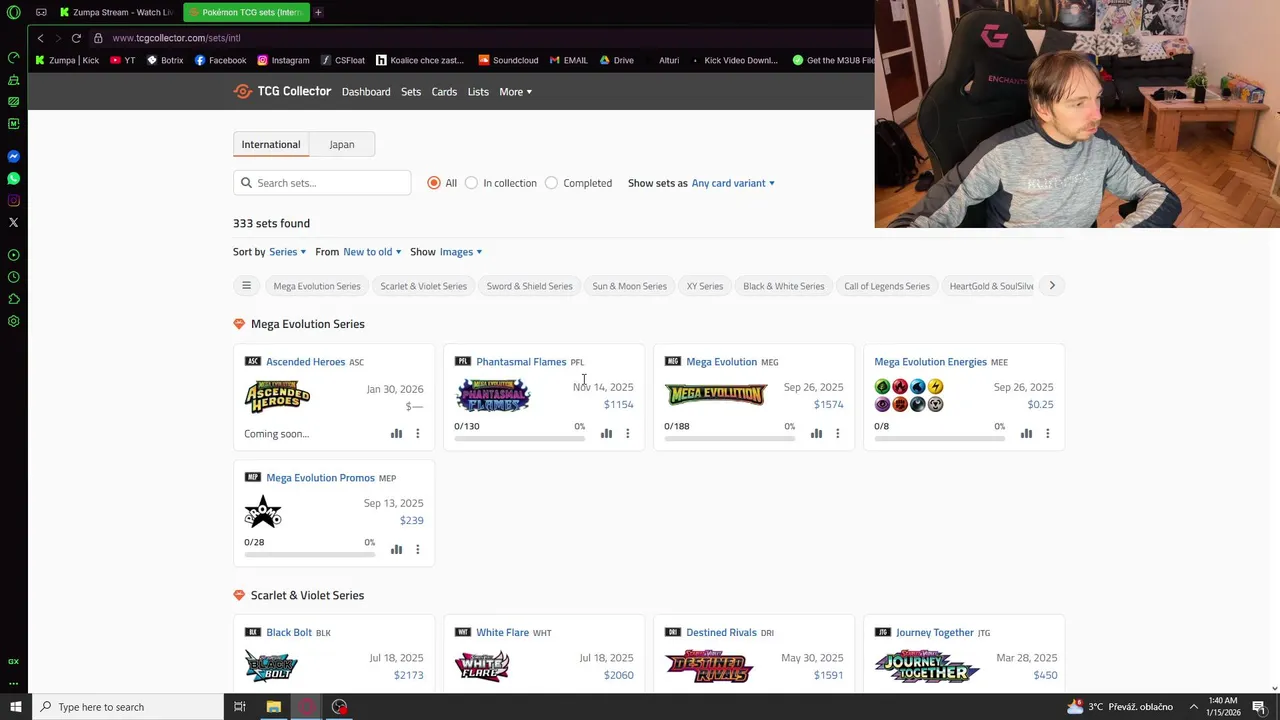The image size is (1280, 720).
Task: Jump to Sword & Shield Series chip
Action: 530,286
